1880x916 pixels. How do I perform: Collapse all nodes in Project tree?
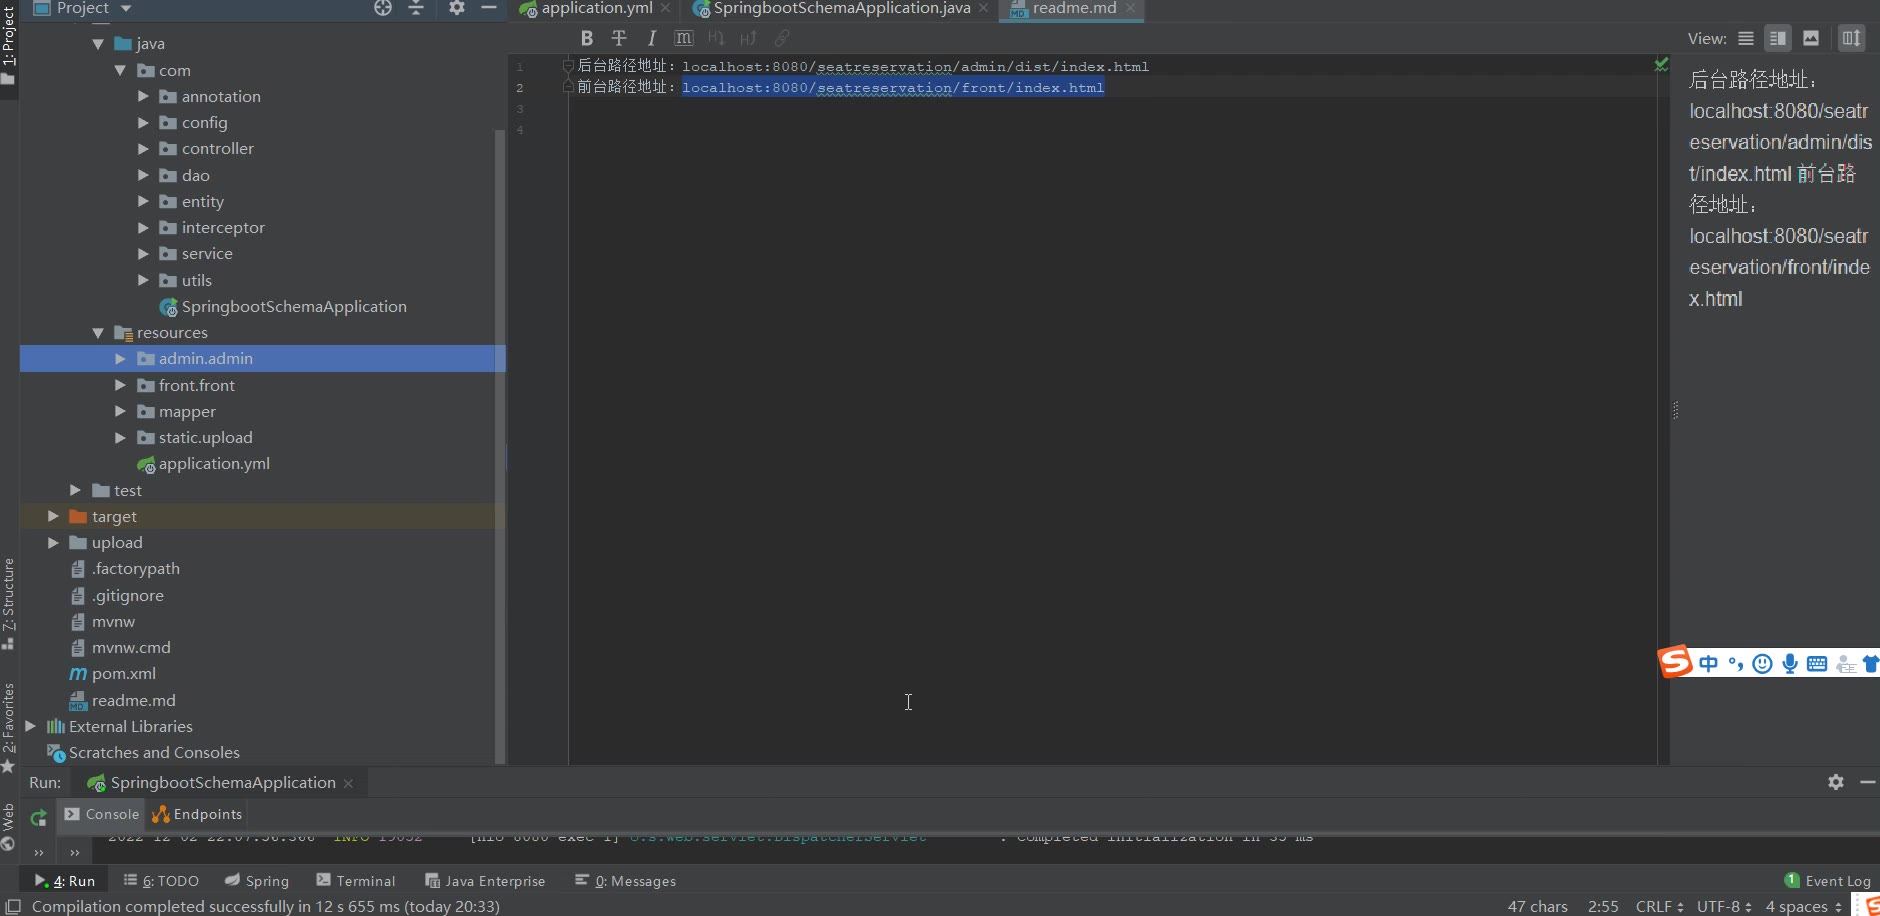coord(417,8)
